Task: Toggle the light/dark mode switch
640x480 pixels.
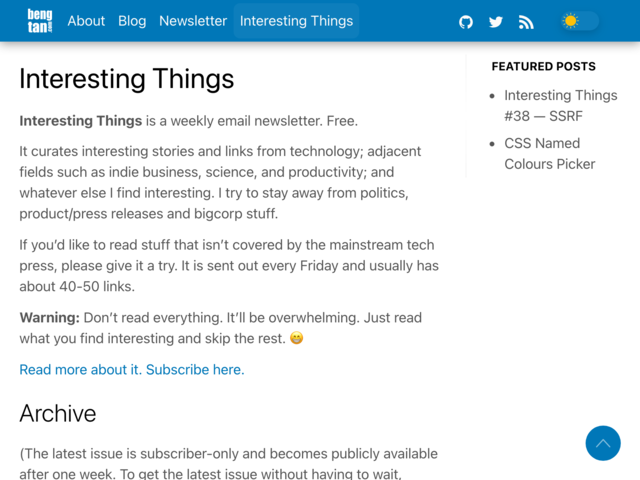Action: (580, 21)
